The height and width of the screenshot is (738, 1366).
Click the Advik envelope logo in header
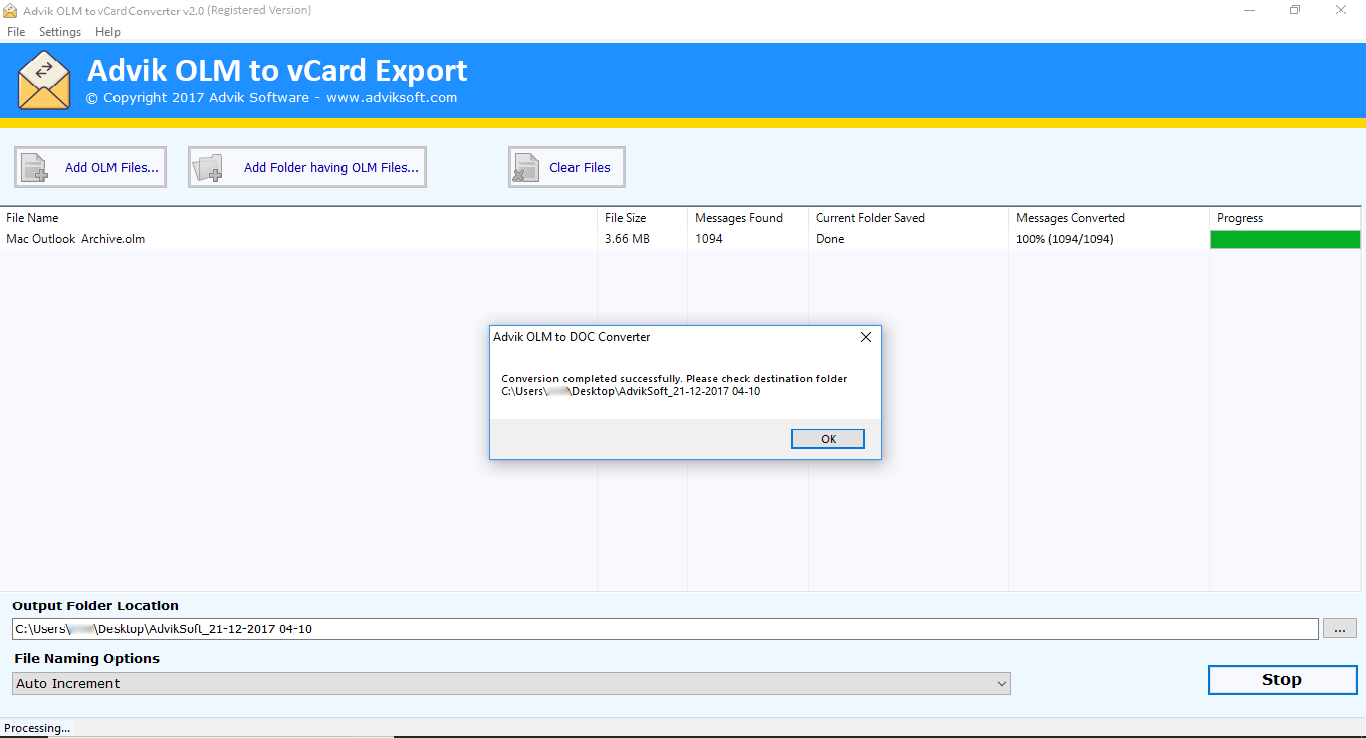pyautogui.click(x=44, y=80)
